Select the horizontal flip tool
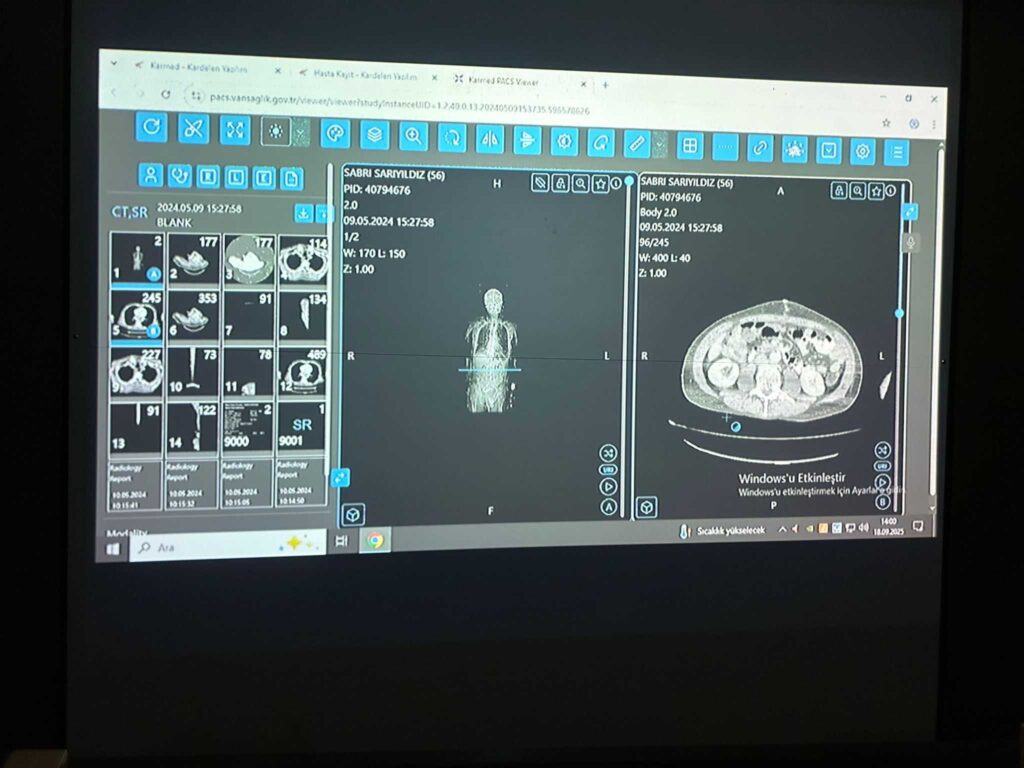Screen dimensions: 1024x768 [x=489, y=139]
